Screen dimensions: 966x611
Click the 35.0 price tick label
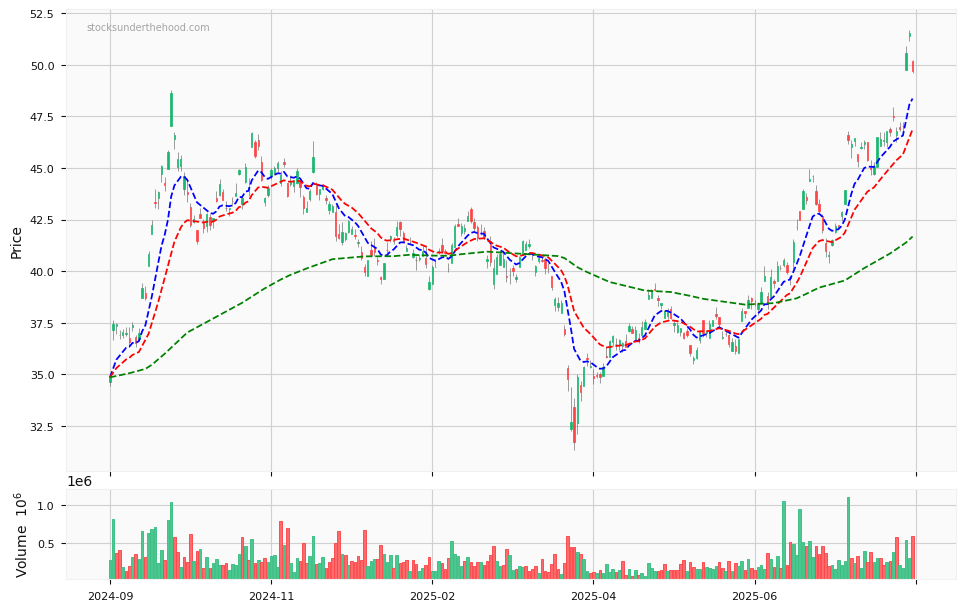pos(41,375)
